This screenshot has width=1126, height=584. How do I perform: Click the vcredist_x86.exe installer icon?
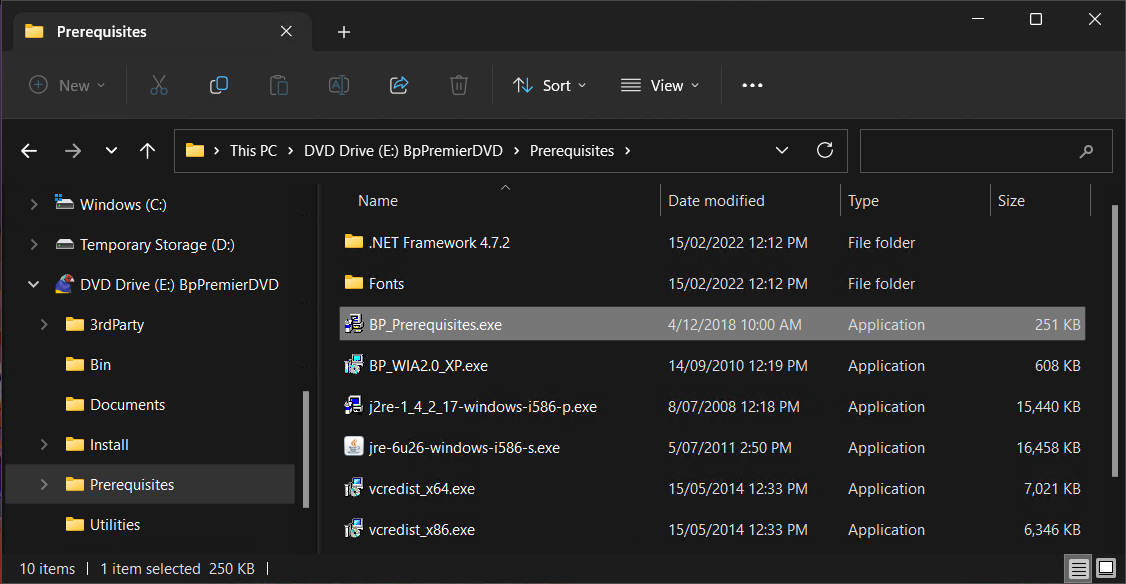point(353,529)
